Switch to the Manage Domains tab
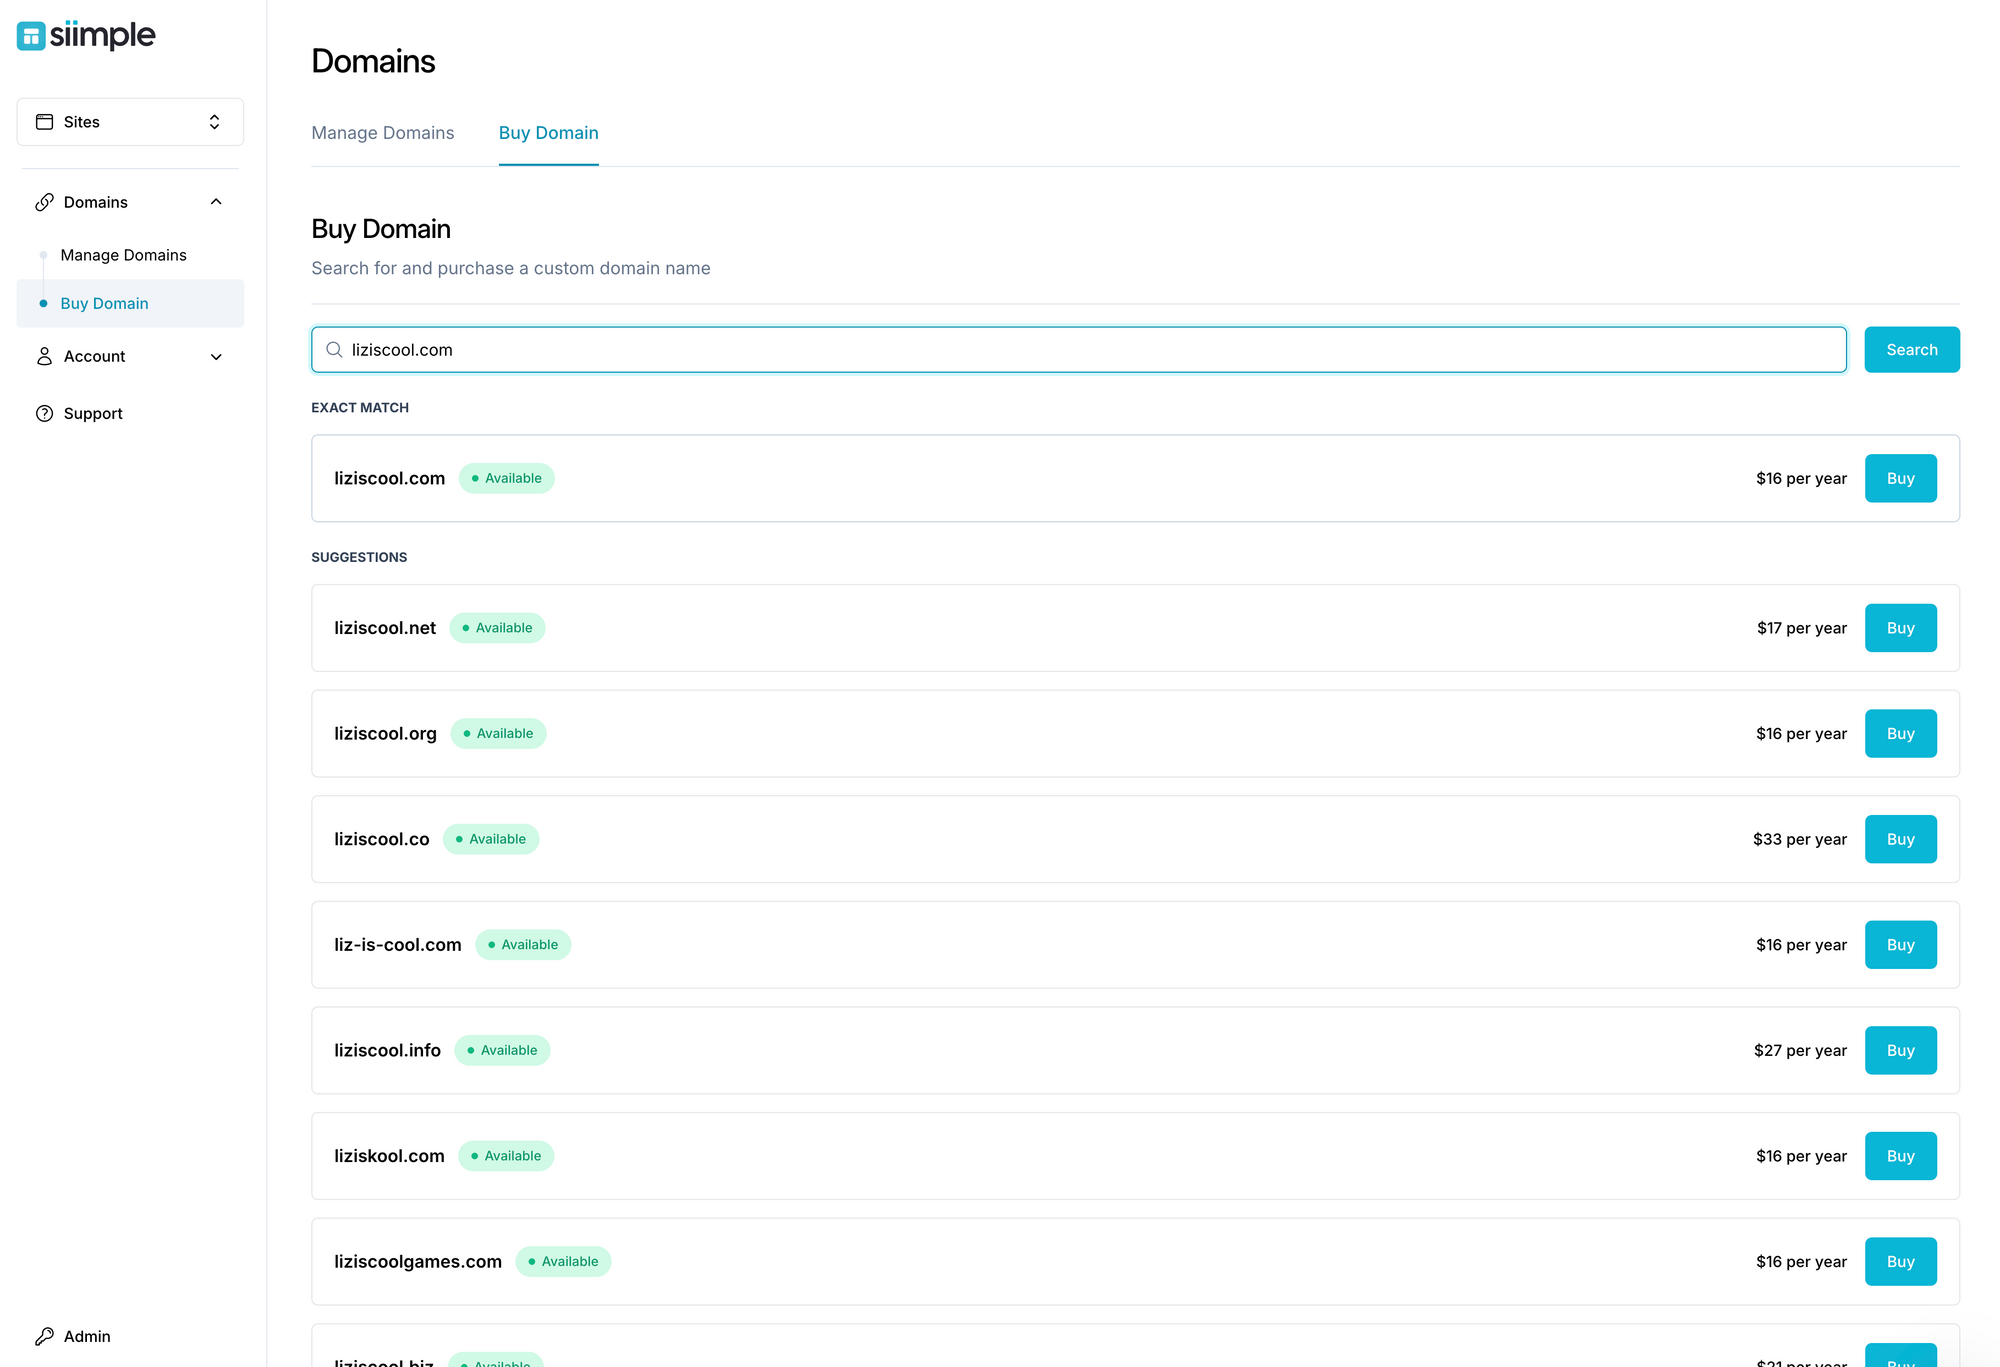Image resolution: width=2000 pixels, height=1367 pixels. (382, 133)
